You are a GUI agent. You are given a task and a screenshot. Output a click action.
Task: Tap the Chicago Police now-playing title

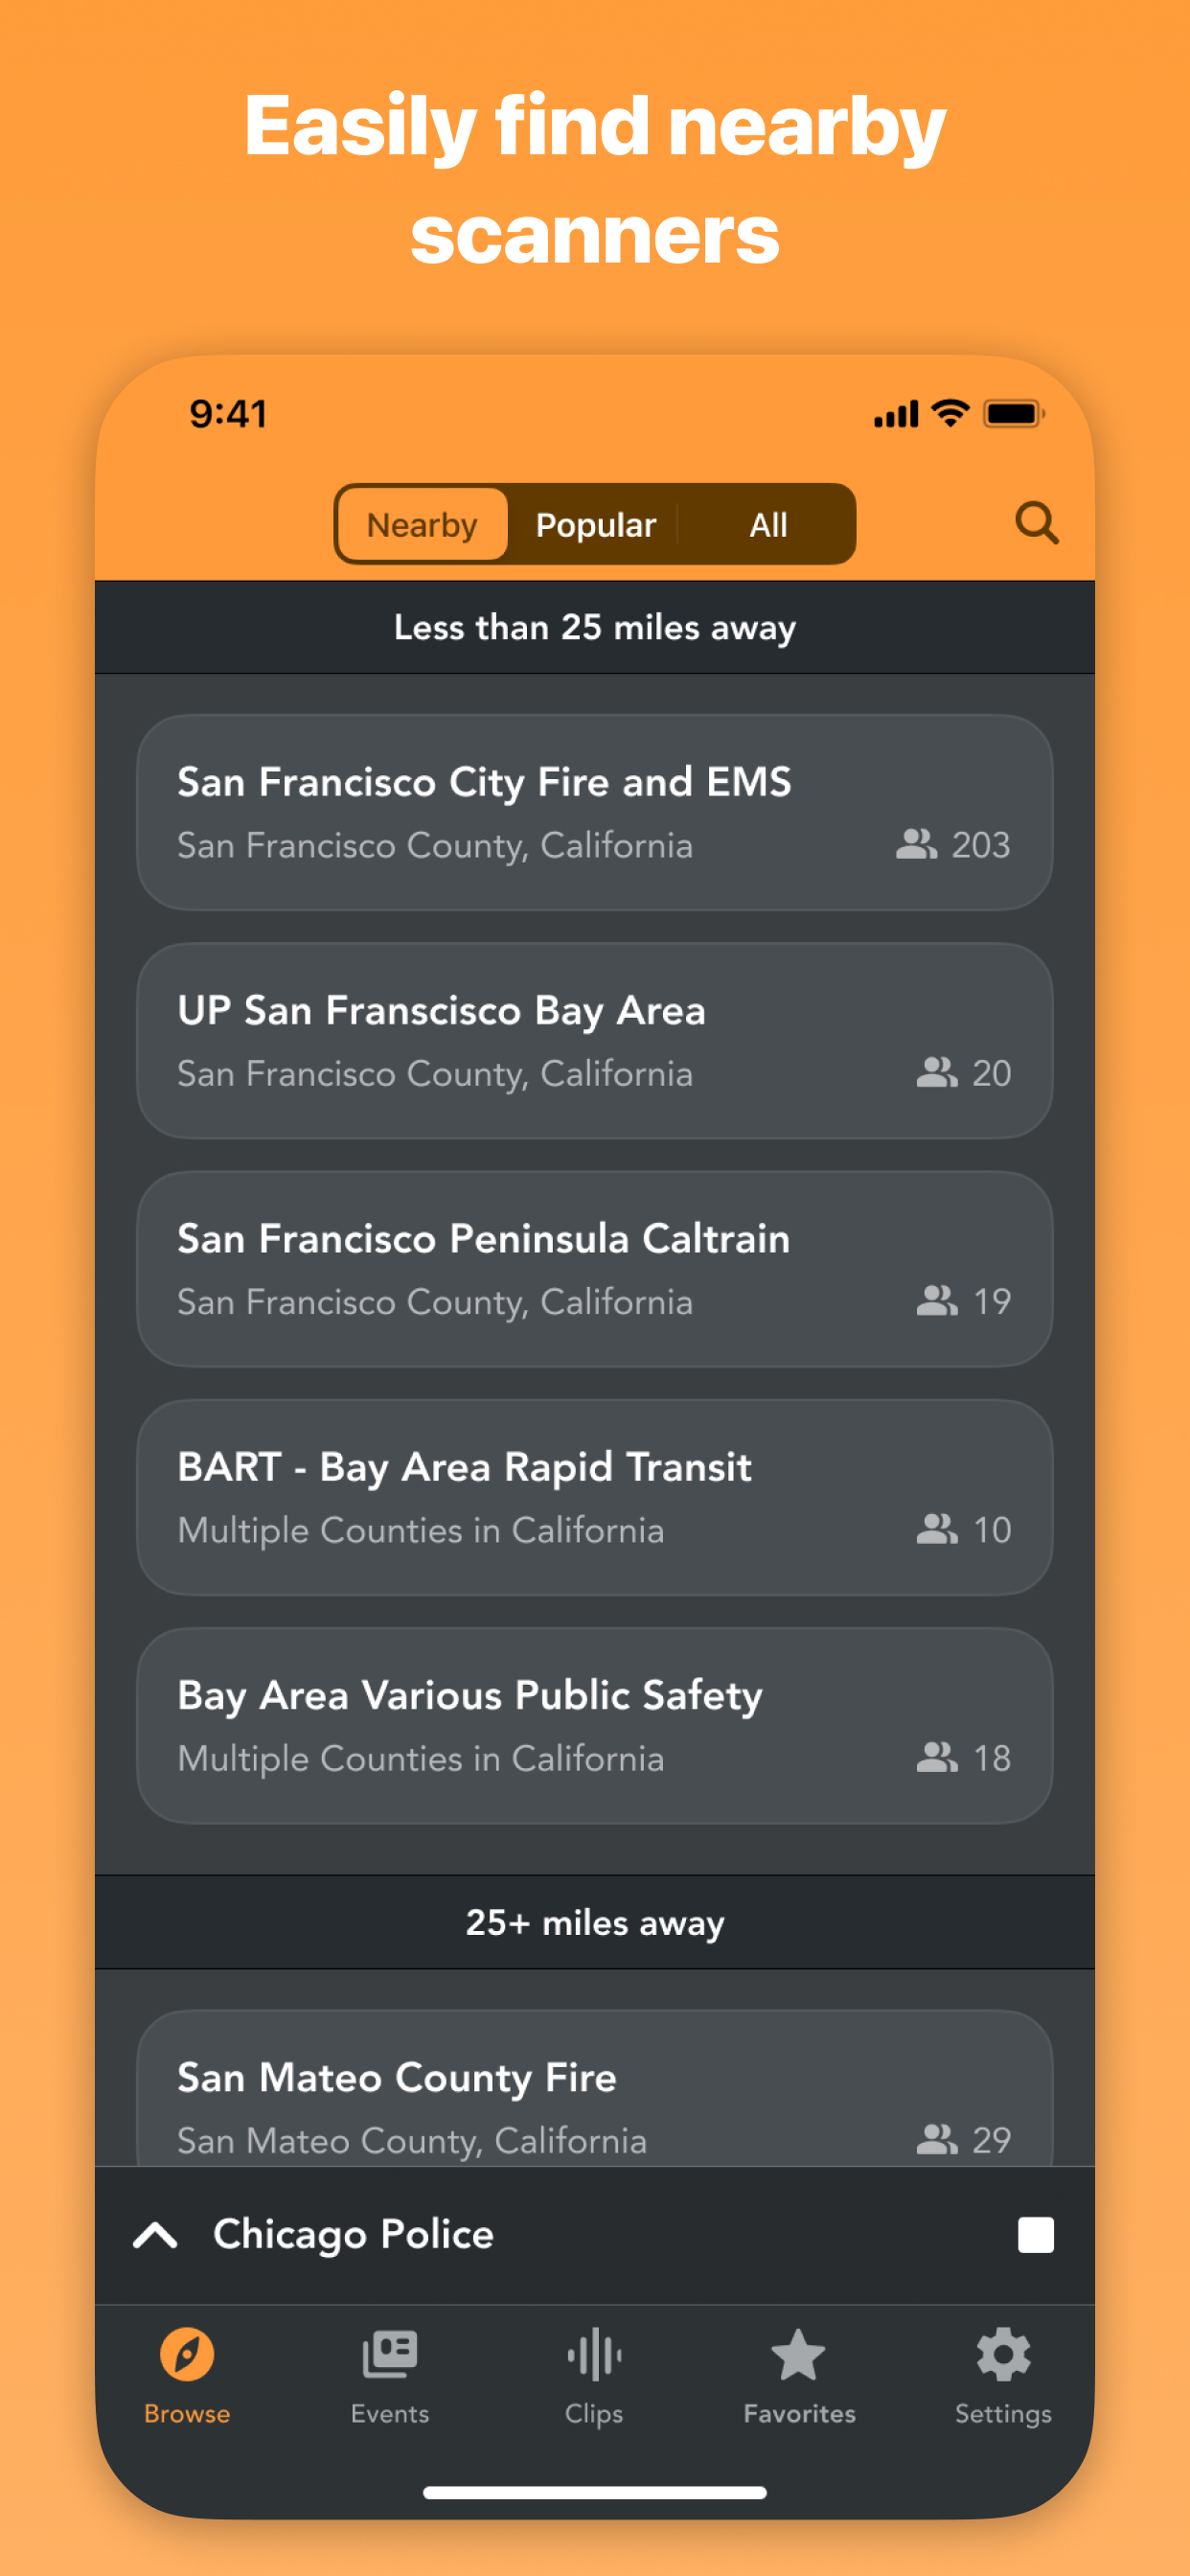click(x=353, y=2235)
